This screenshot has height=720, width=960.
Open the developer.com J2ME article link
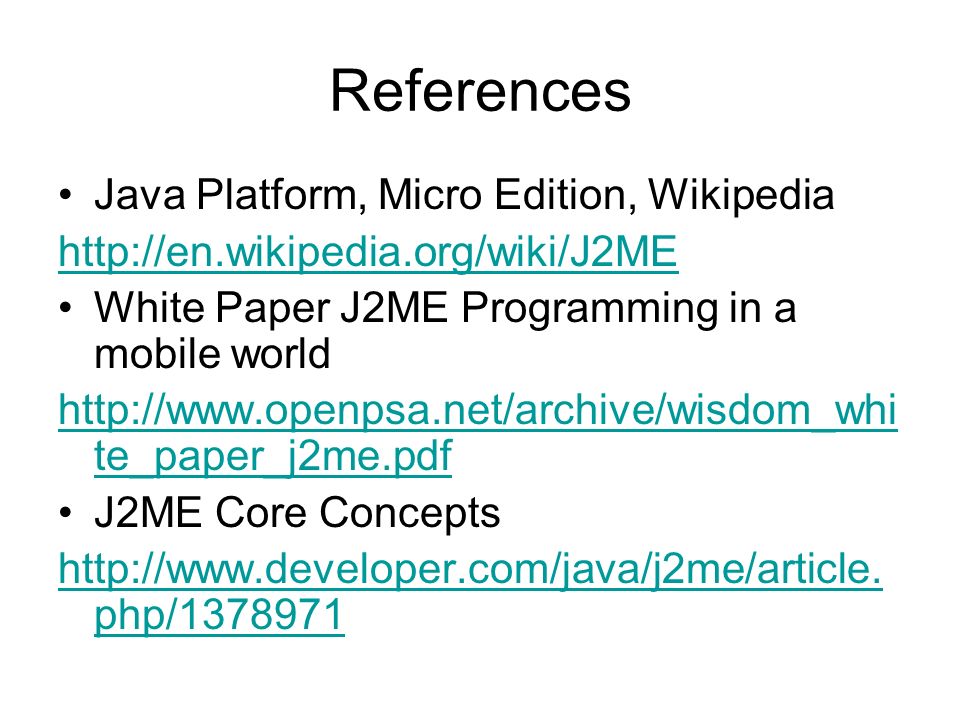point(470,592)
